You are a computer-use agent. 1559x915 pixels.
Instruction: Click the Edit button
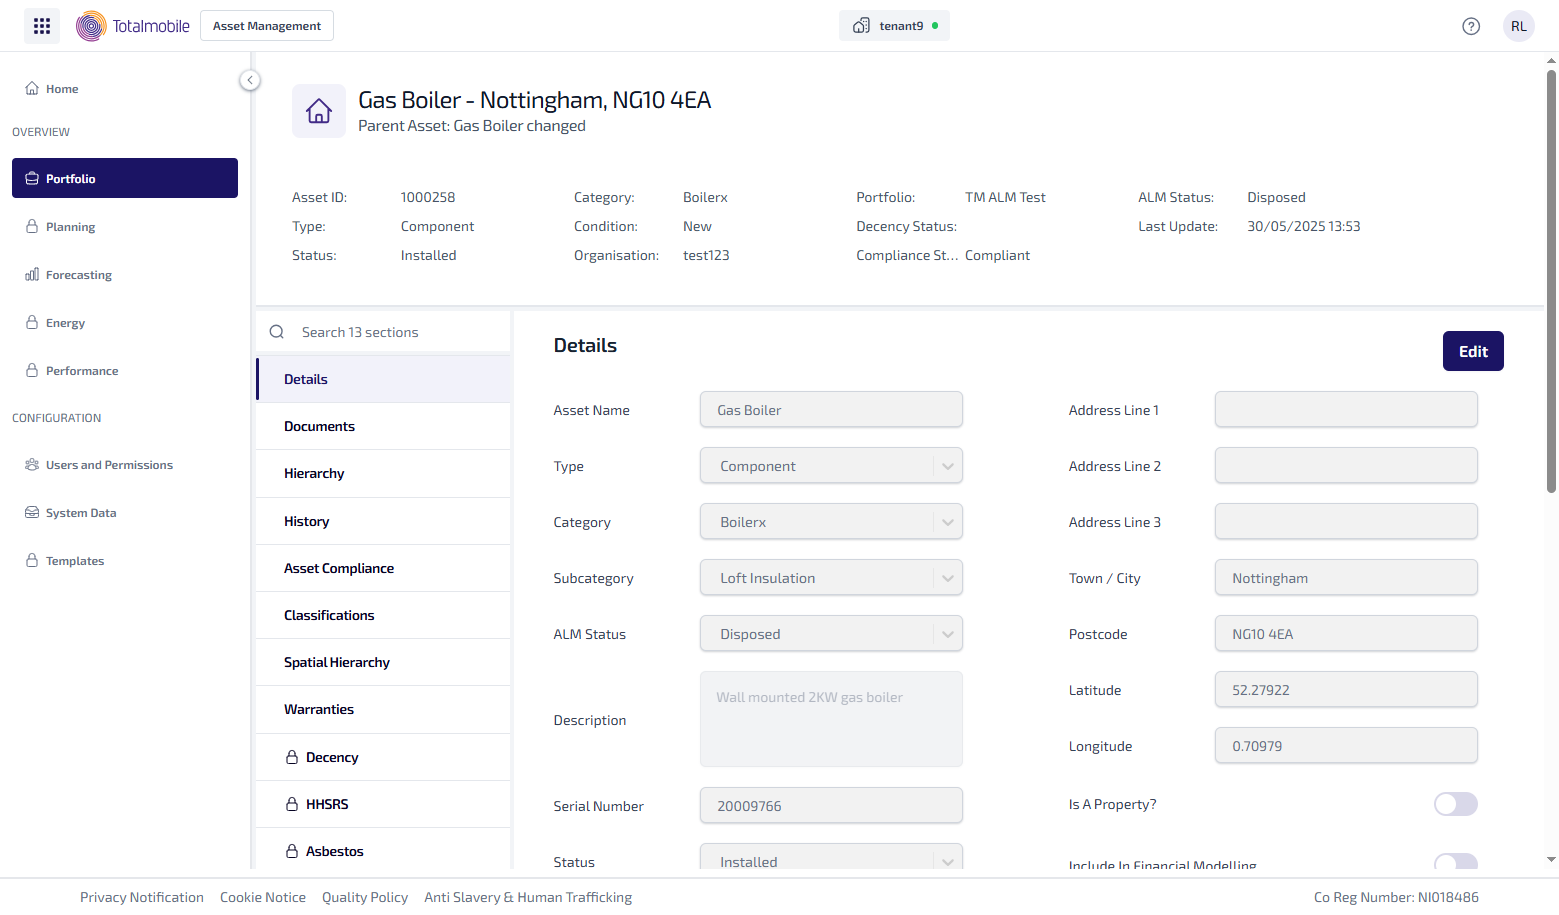point(1472,351)
